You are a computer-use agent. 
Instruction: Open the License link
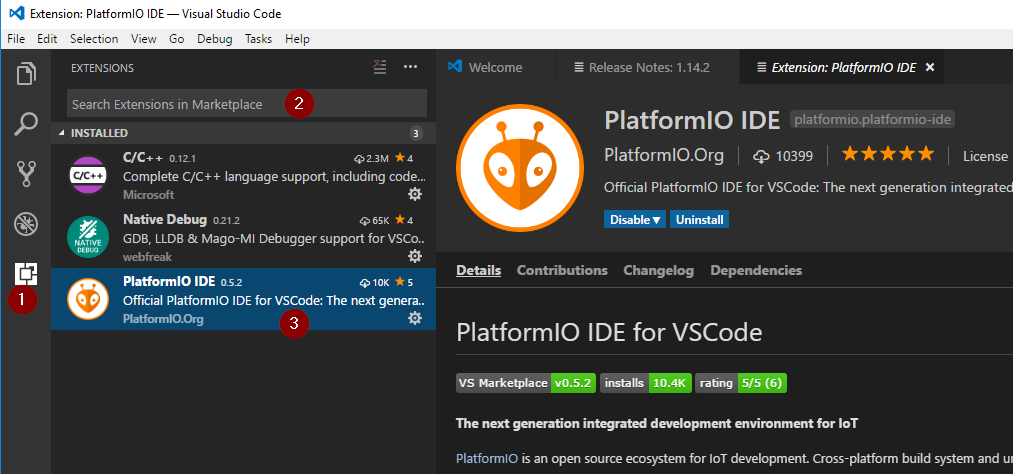pyautogui.click(x=985, y=156)
